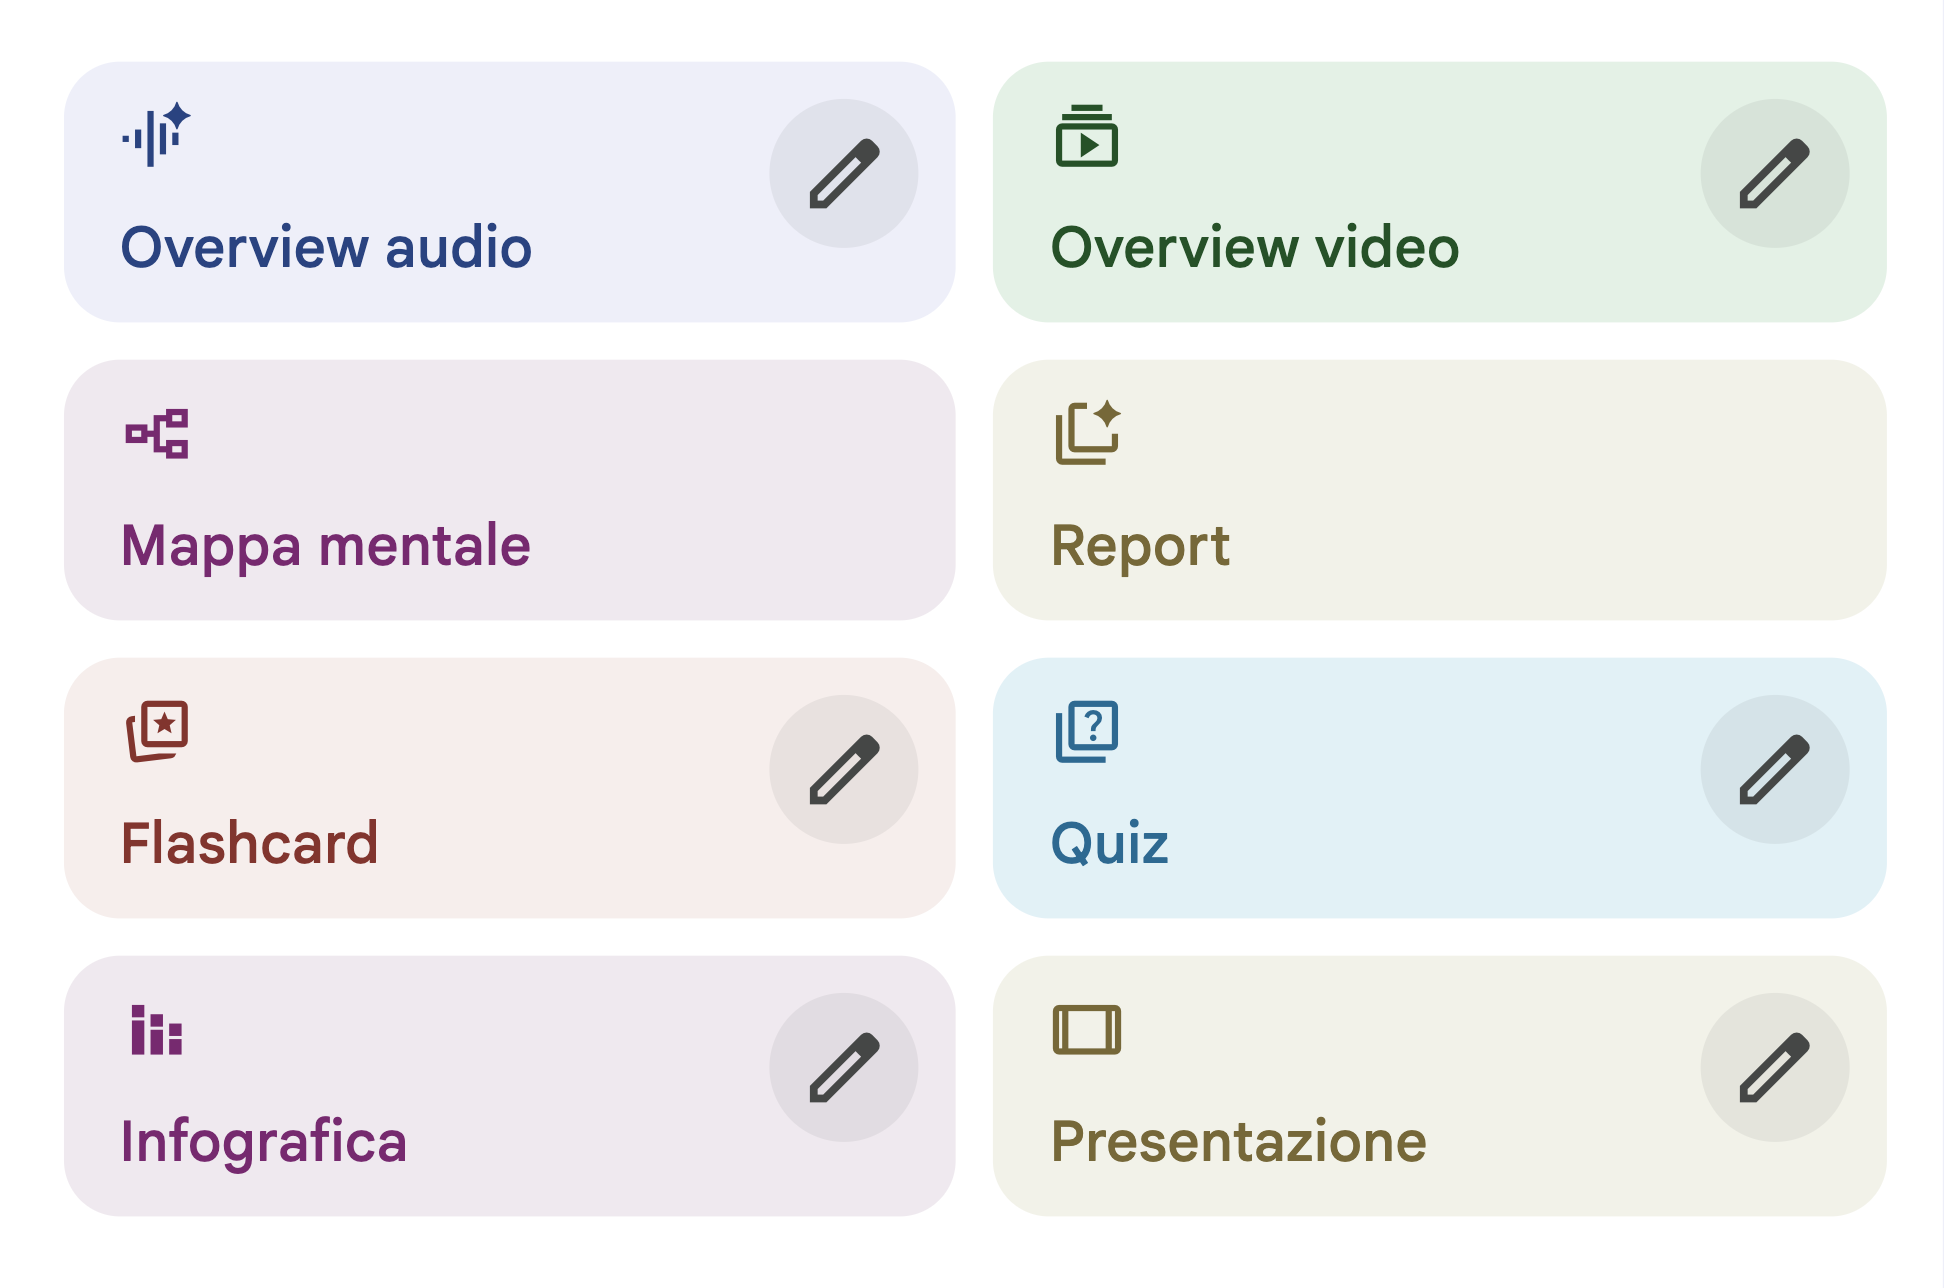Screen dimensions: 1944x1288
Task: Edit Overview audio with pencil button
Action: tap(843, 173)
